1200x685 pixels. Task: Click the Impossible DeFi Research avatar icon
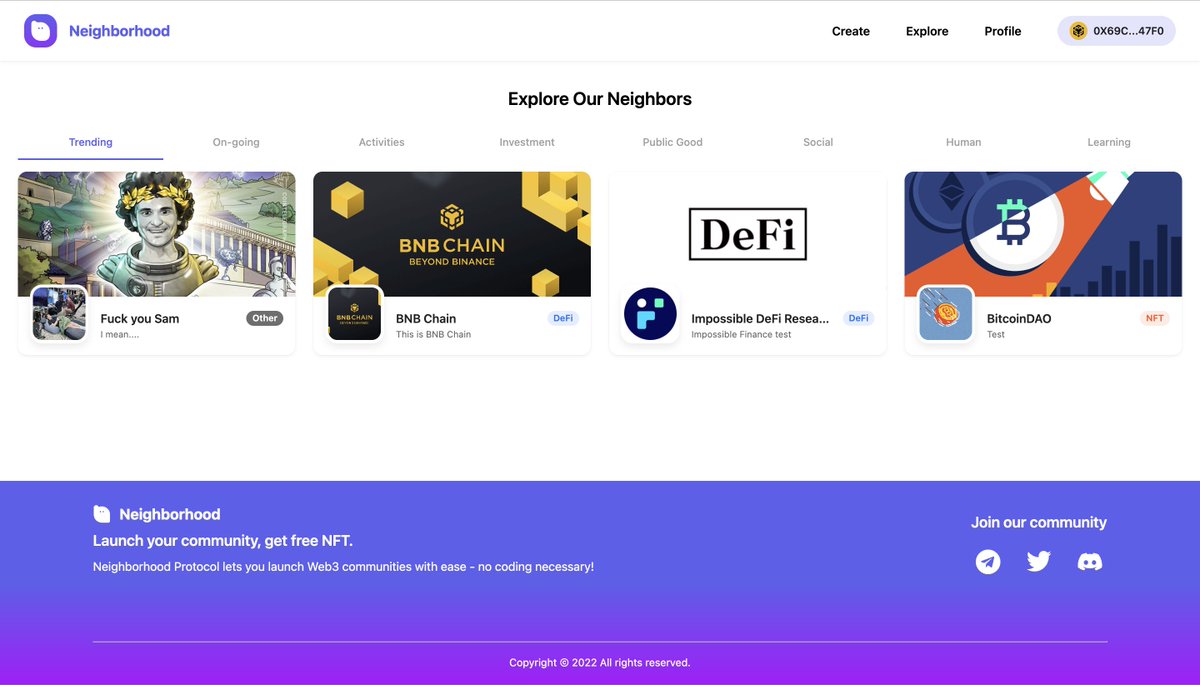650,314
